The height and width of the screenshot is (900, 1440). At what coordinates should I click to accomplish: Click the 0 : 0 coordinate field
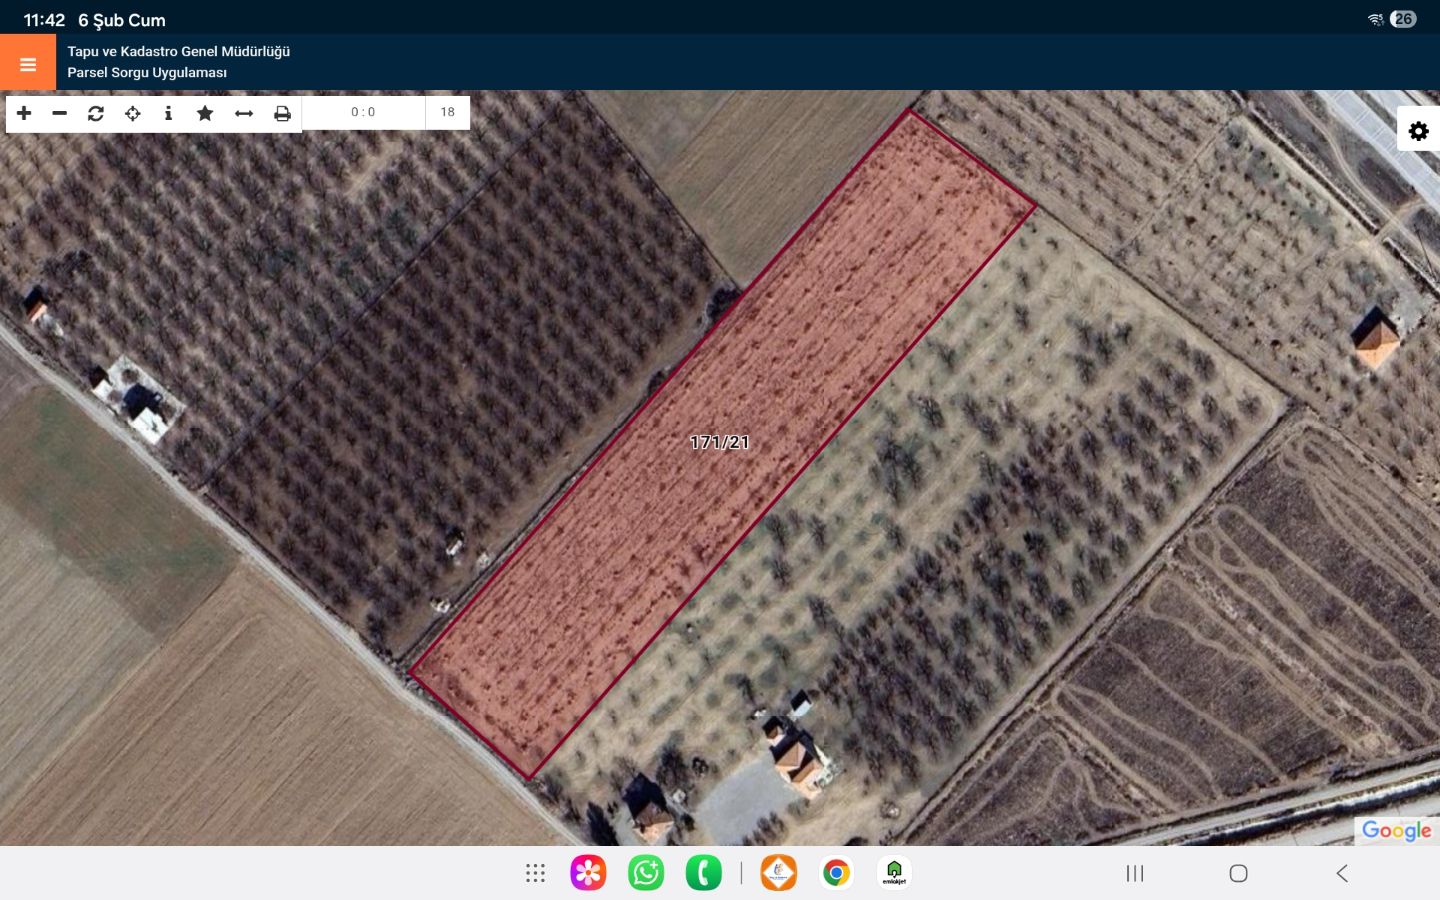point(363,113)
